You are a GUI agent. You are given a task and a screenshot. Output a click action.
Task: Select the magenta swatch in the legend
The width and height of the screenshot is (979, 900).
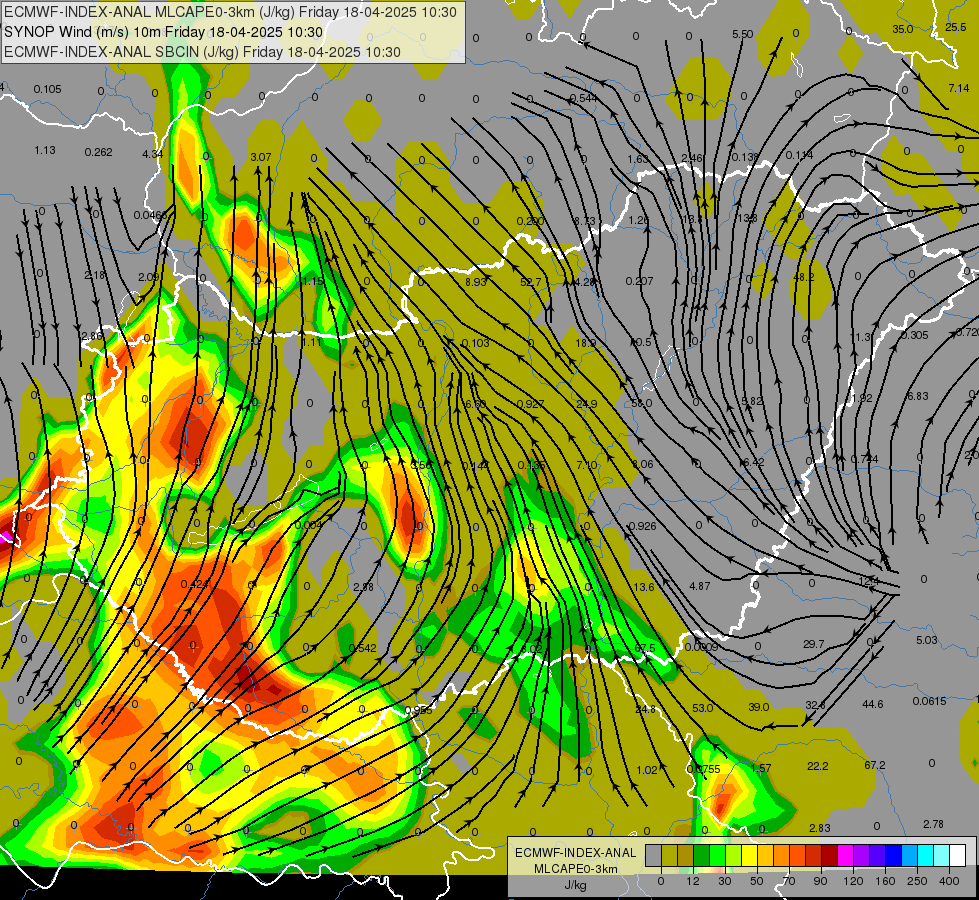pyautogui.click(x=846, y=855)
